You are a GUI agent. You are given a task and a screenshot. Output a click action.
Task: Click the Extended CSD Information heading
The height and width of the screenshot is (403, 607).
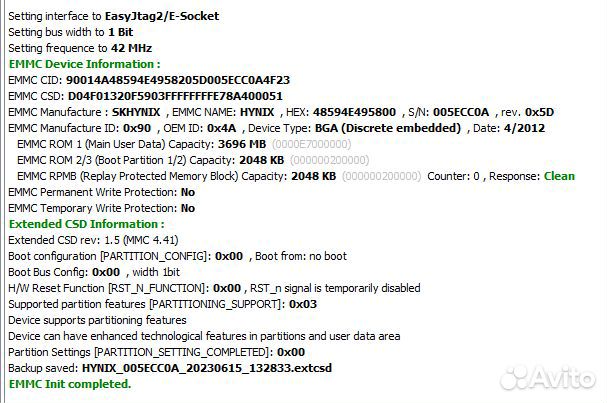point(86,224)
